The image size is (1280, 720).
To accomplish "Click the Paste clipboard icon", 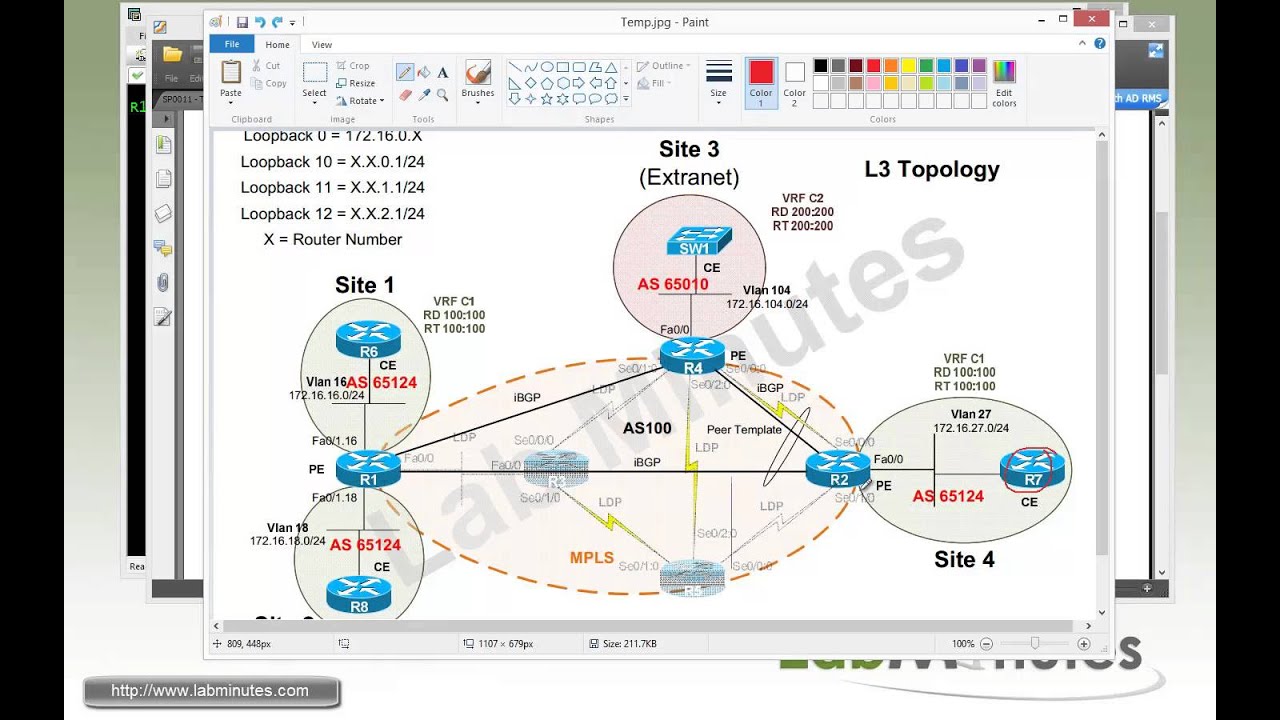I will [231, 72].
